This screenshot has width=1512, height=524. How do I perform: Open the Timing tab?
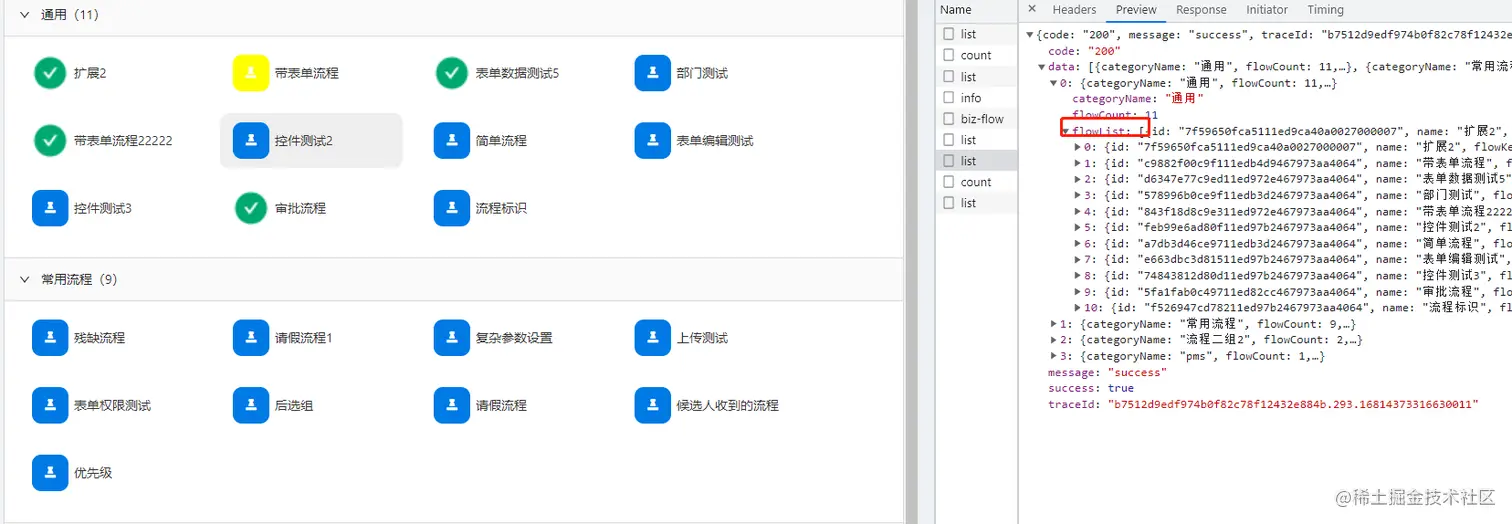pyautogui.click(x=1325, y=10)
